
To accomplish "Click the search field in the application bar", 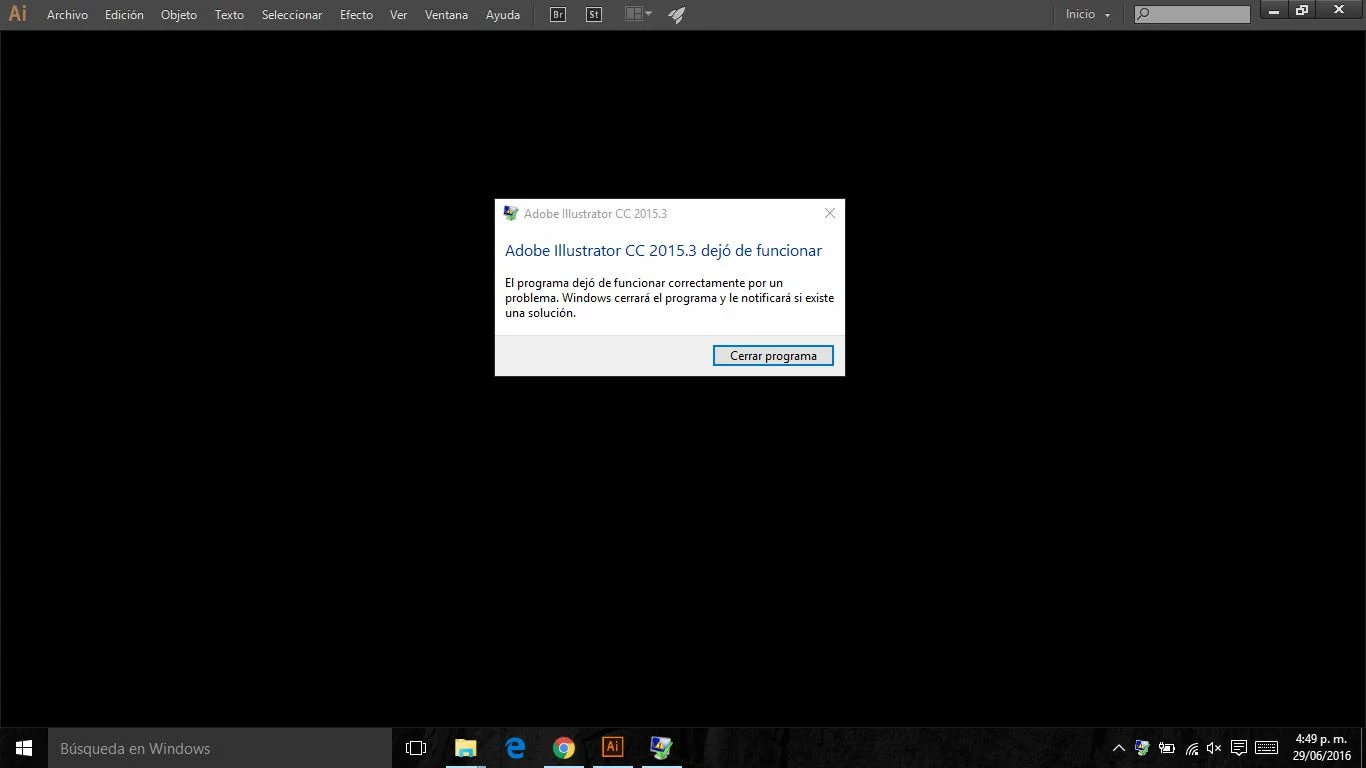I will click(x=1192, y=14).
